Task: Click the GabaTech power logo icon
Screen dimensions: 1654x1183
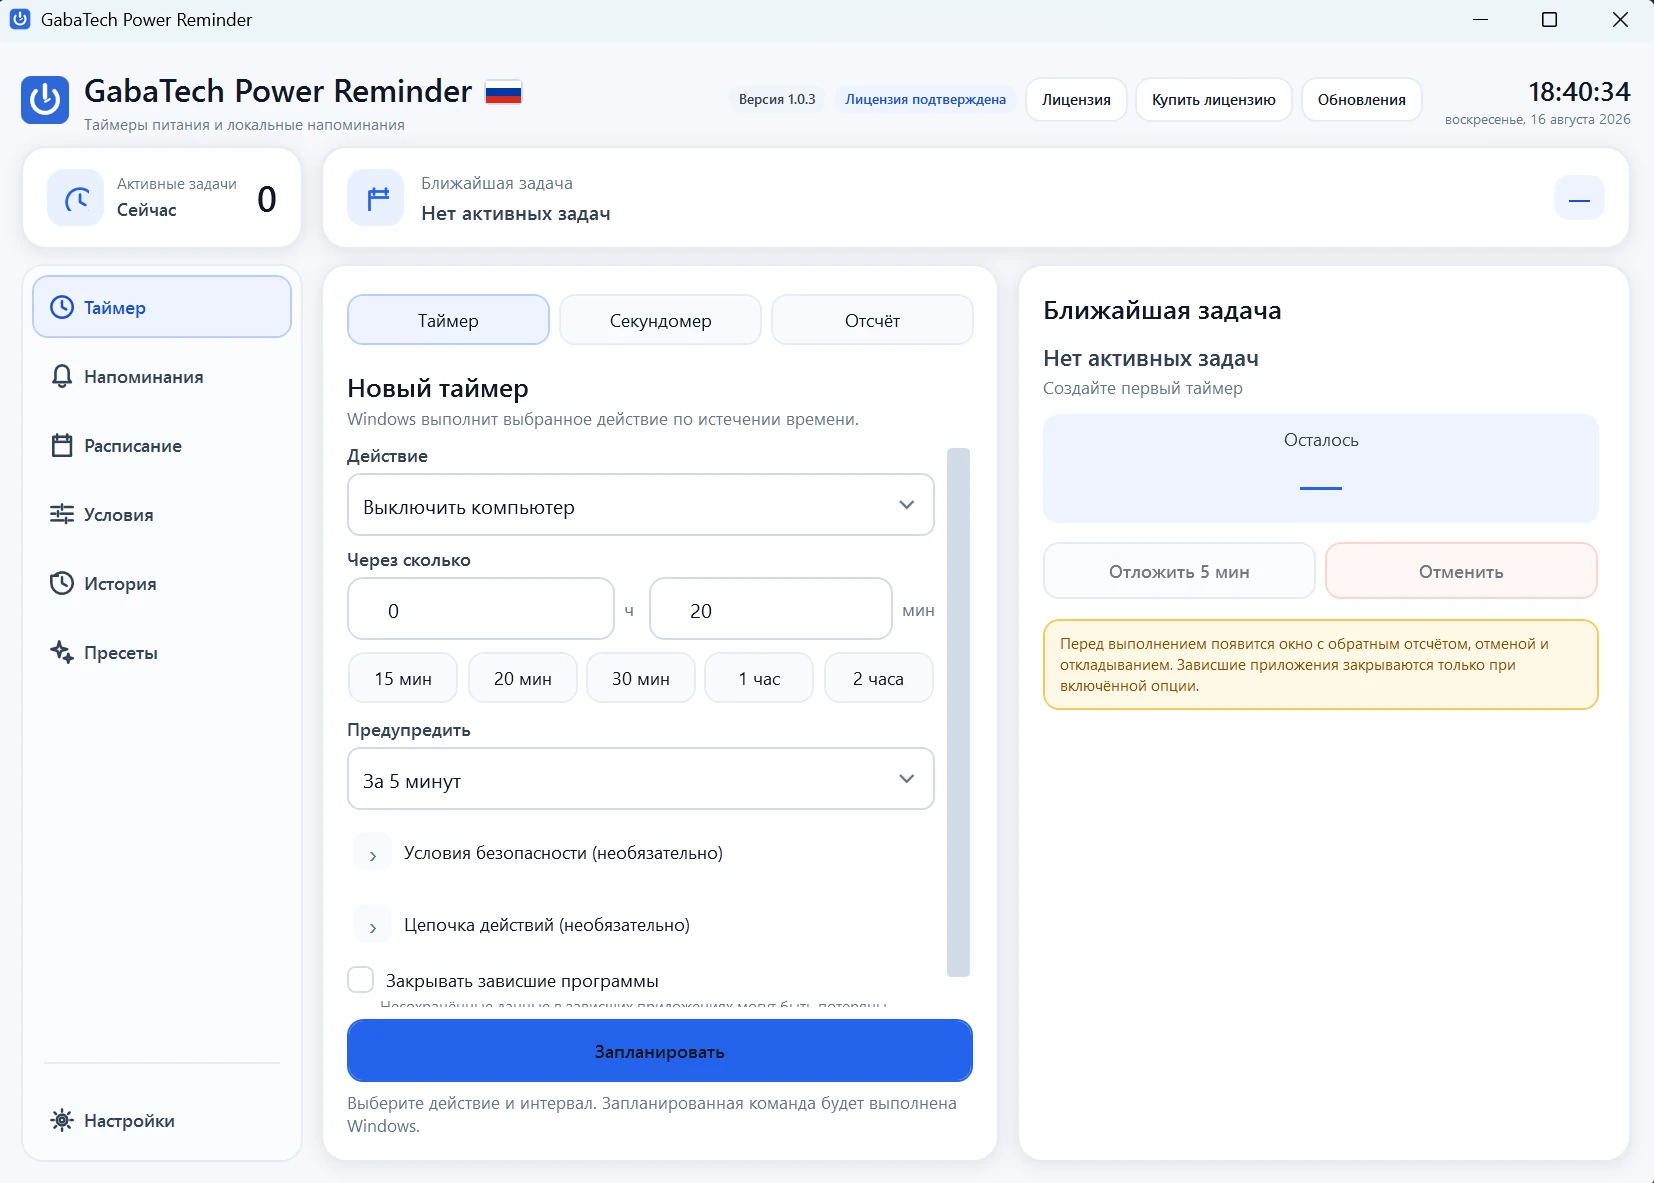Action: click(x=45, y=100)
